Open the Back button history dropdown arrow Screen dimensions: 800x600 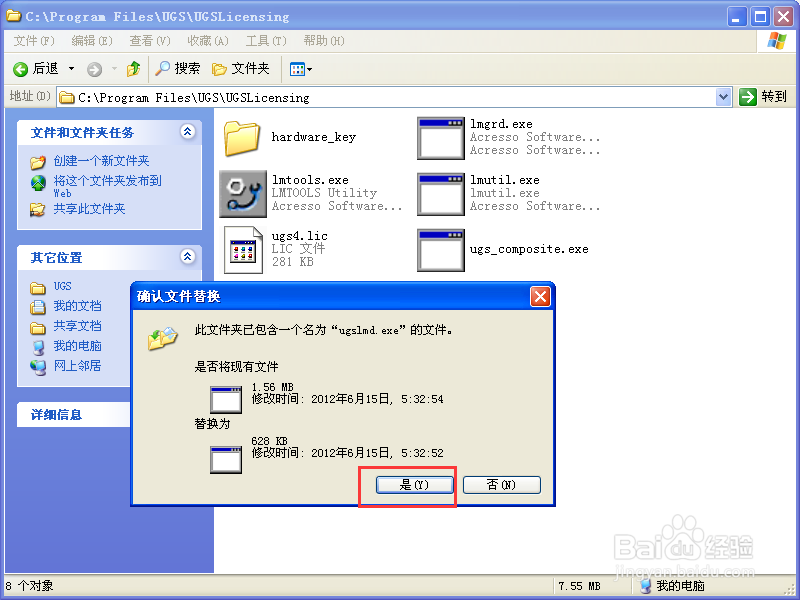71,69
